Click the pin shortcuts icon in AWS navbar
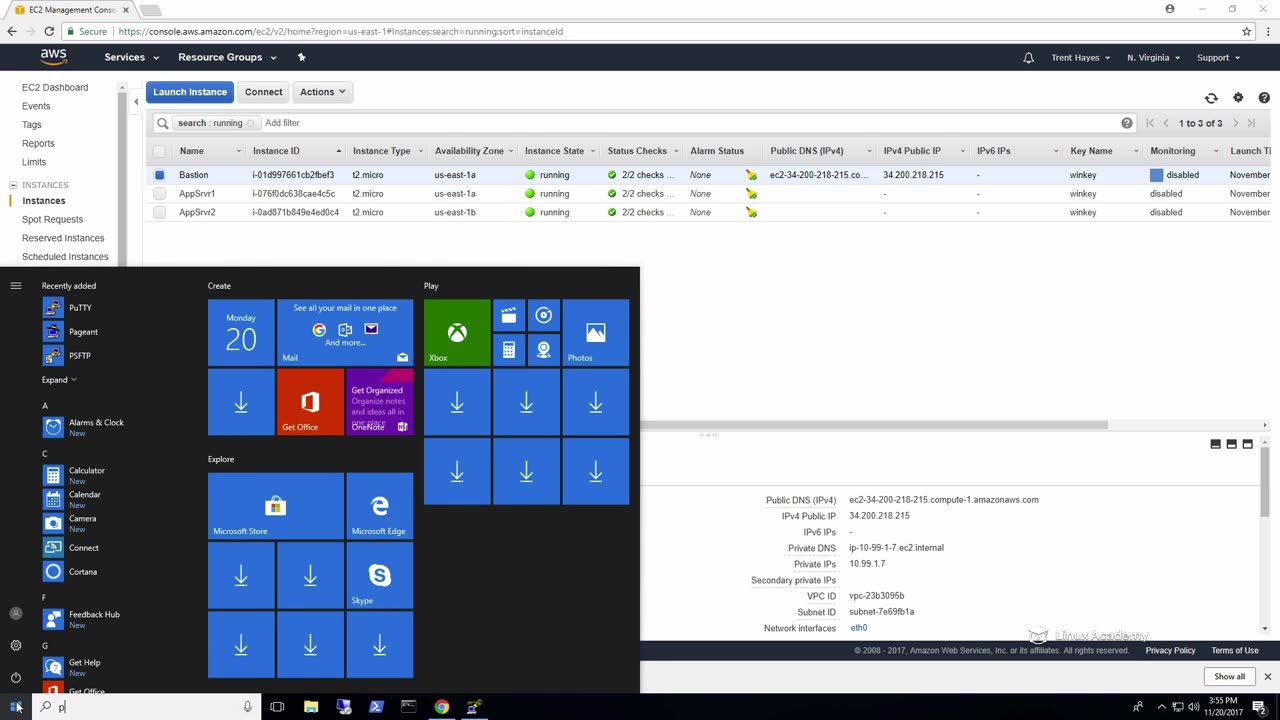1280x720 pixels. coord(301,57)
